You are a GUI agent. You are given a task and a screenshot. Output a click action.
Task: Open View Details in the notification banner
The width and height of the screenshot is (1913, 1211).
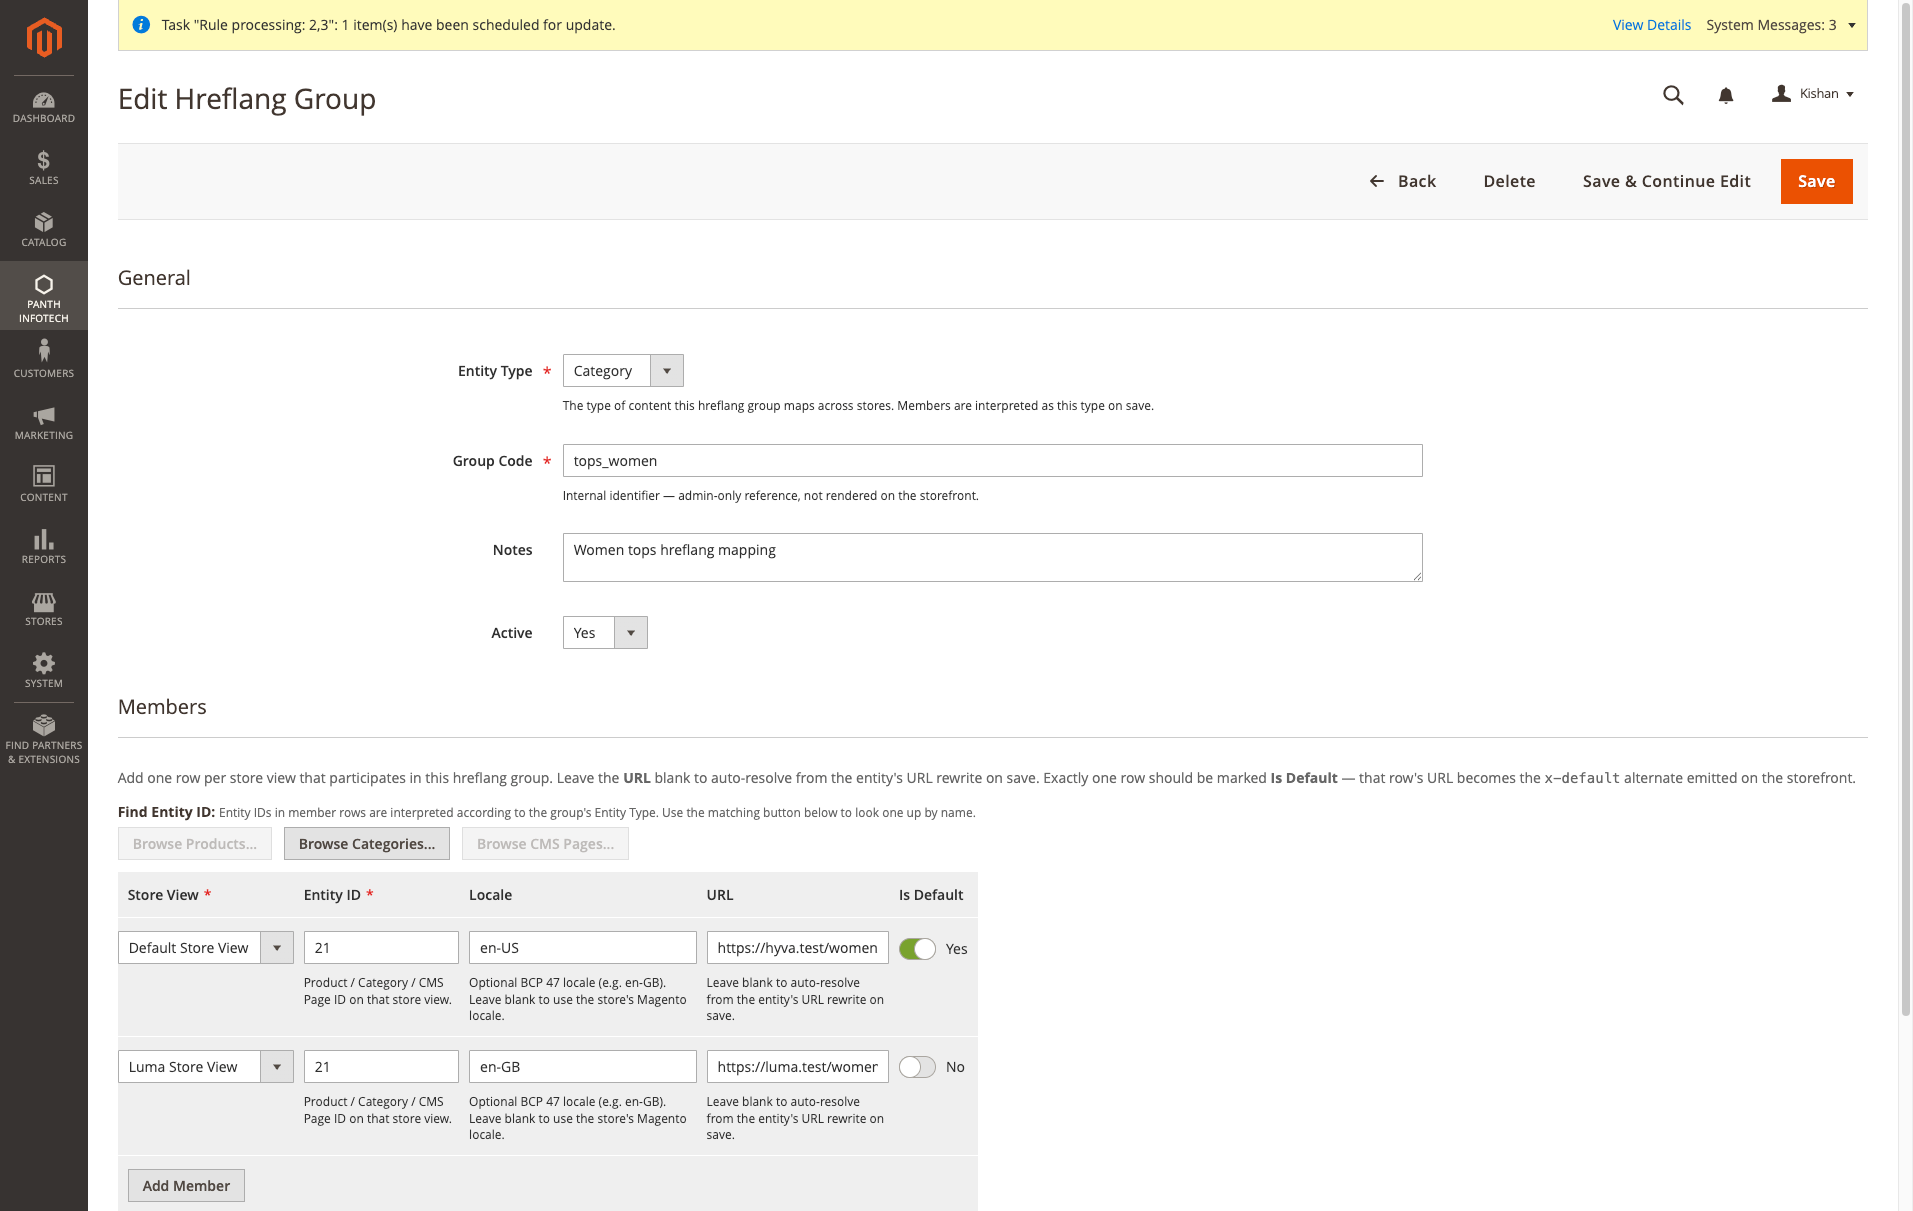pyautogui.click(x=1650, y=24)
